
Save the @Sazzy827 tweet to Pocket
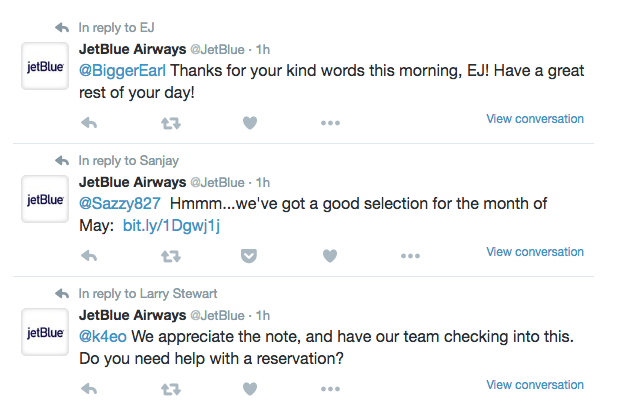pos(250,256)
